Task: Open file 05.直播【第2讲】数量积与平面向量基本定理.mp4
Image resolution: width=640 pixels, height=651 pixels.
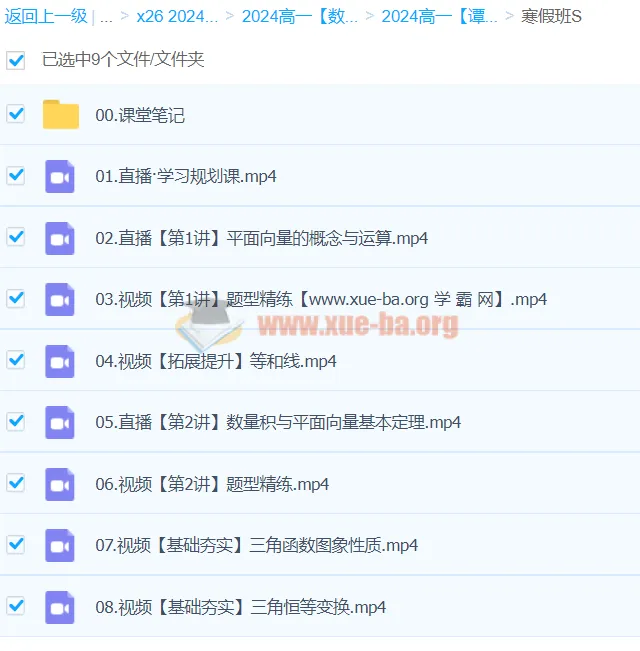Action: click(278, 422)
